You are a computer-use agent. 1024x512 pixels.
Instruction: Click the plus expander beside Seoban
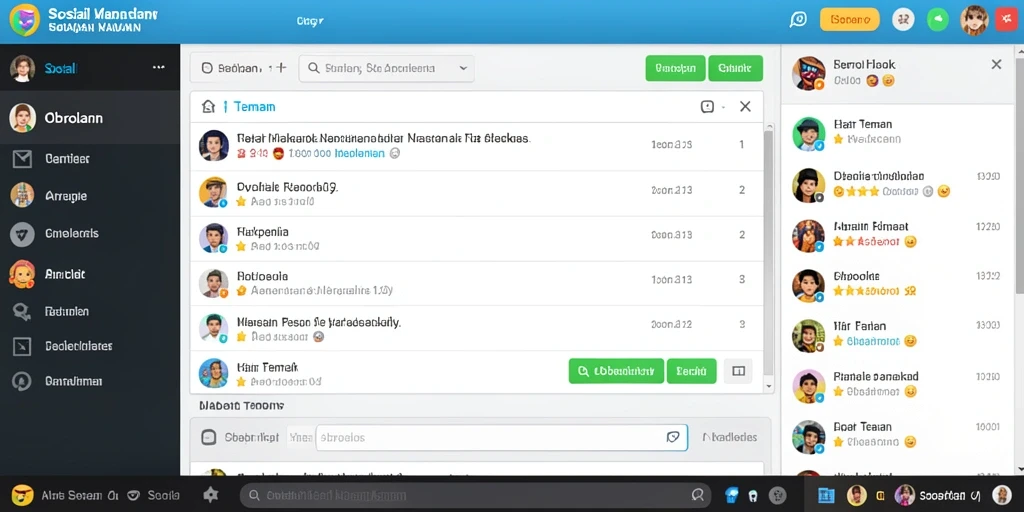[280, 67]
